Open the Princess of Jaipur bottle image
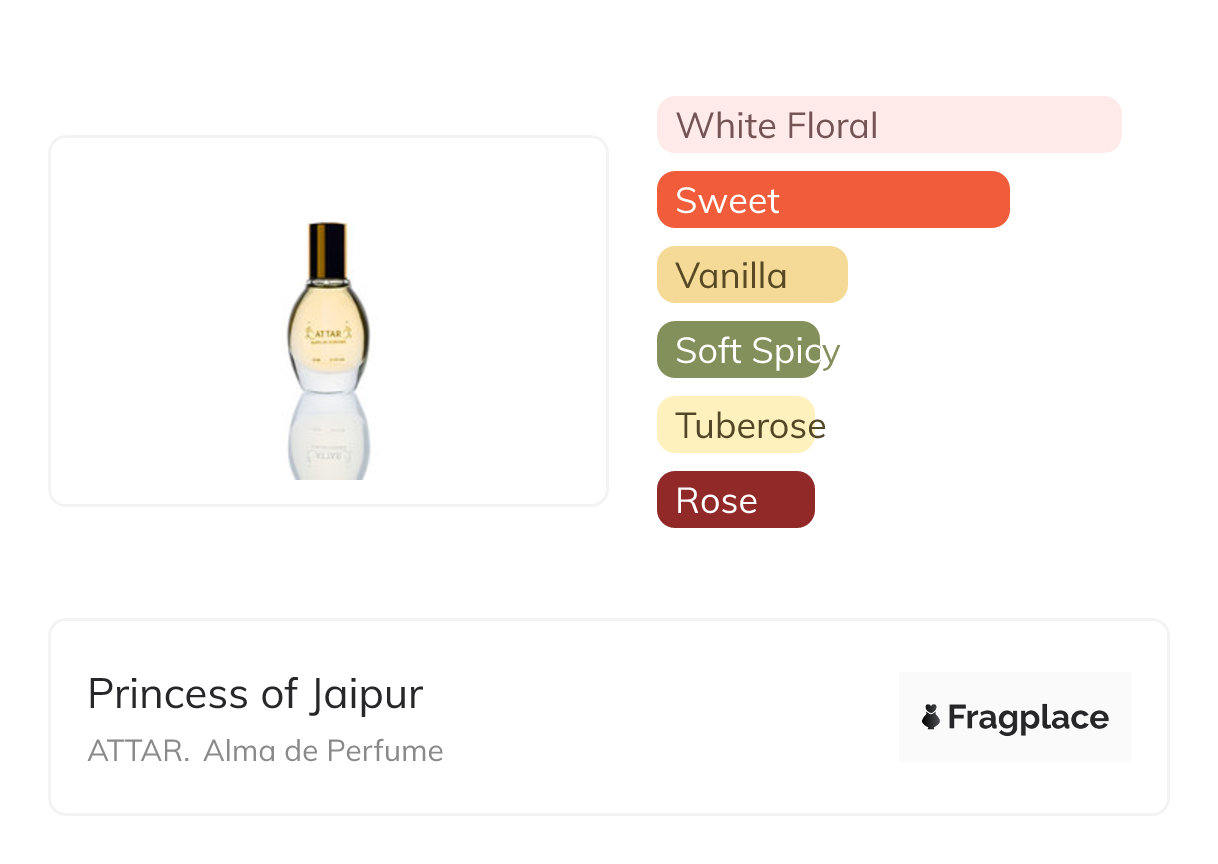The height and width of the screenshot is (864, 1218). [x=328, y=320]
